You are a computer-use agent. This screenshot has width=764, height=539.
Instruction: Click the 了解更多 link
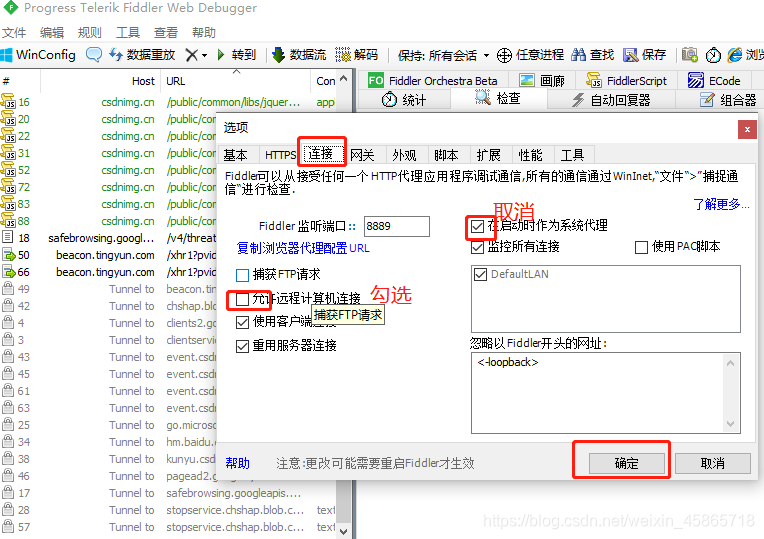[x=721, y=204]
